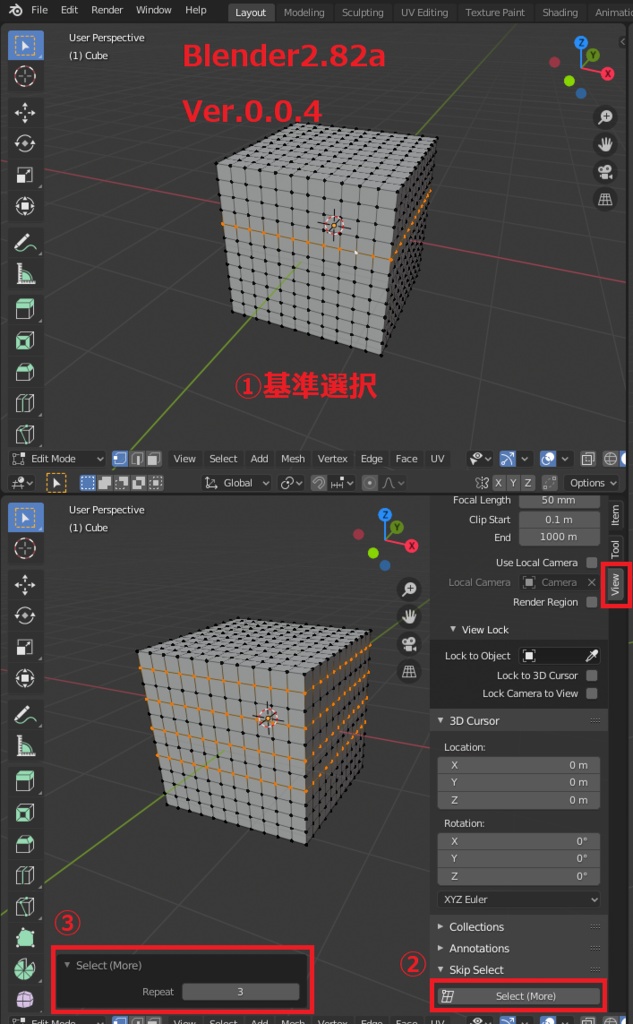The image size is (633, 1024).
Task: Select the Rotate tool in top viewport toolbar
Action: point(25,144)
